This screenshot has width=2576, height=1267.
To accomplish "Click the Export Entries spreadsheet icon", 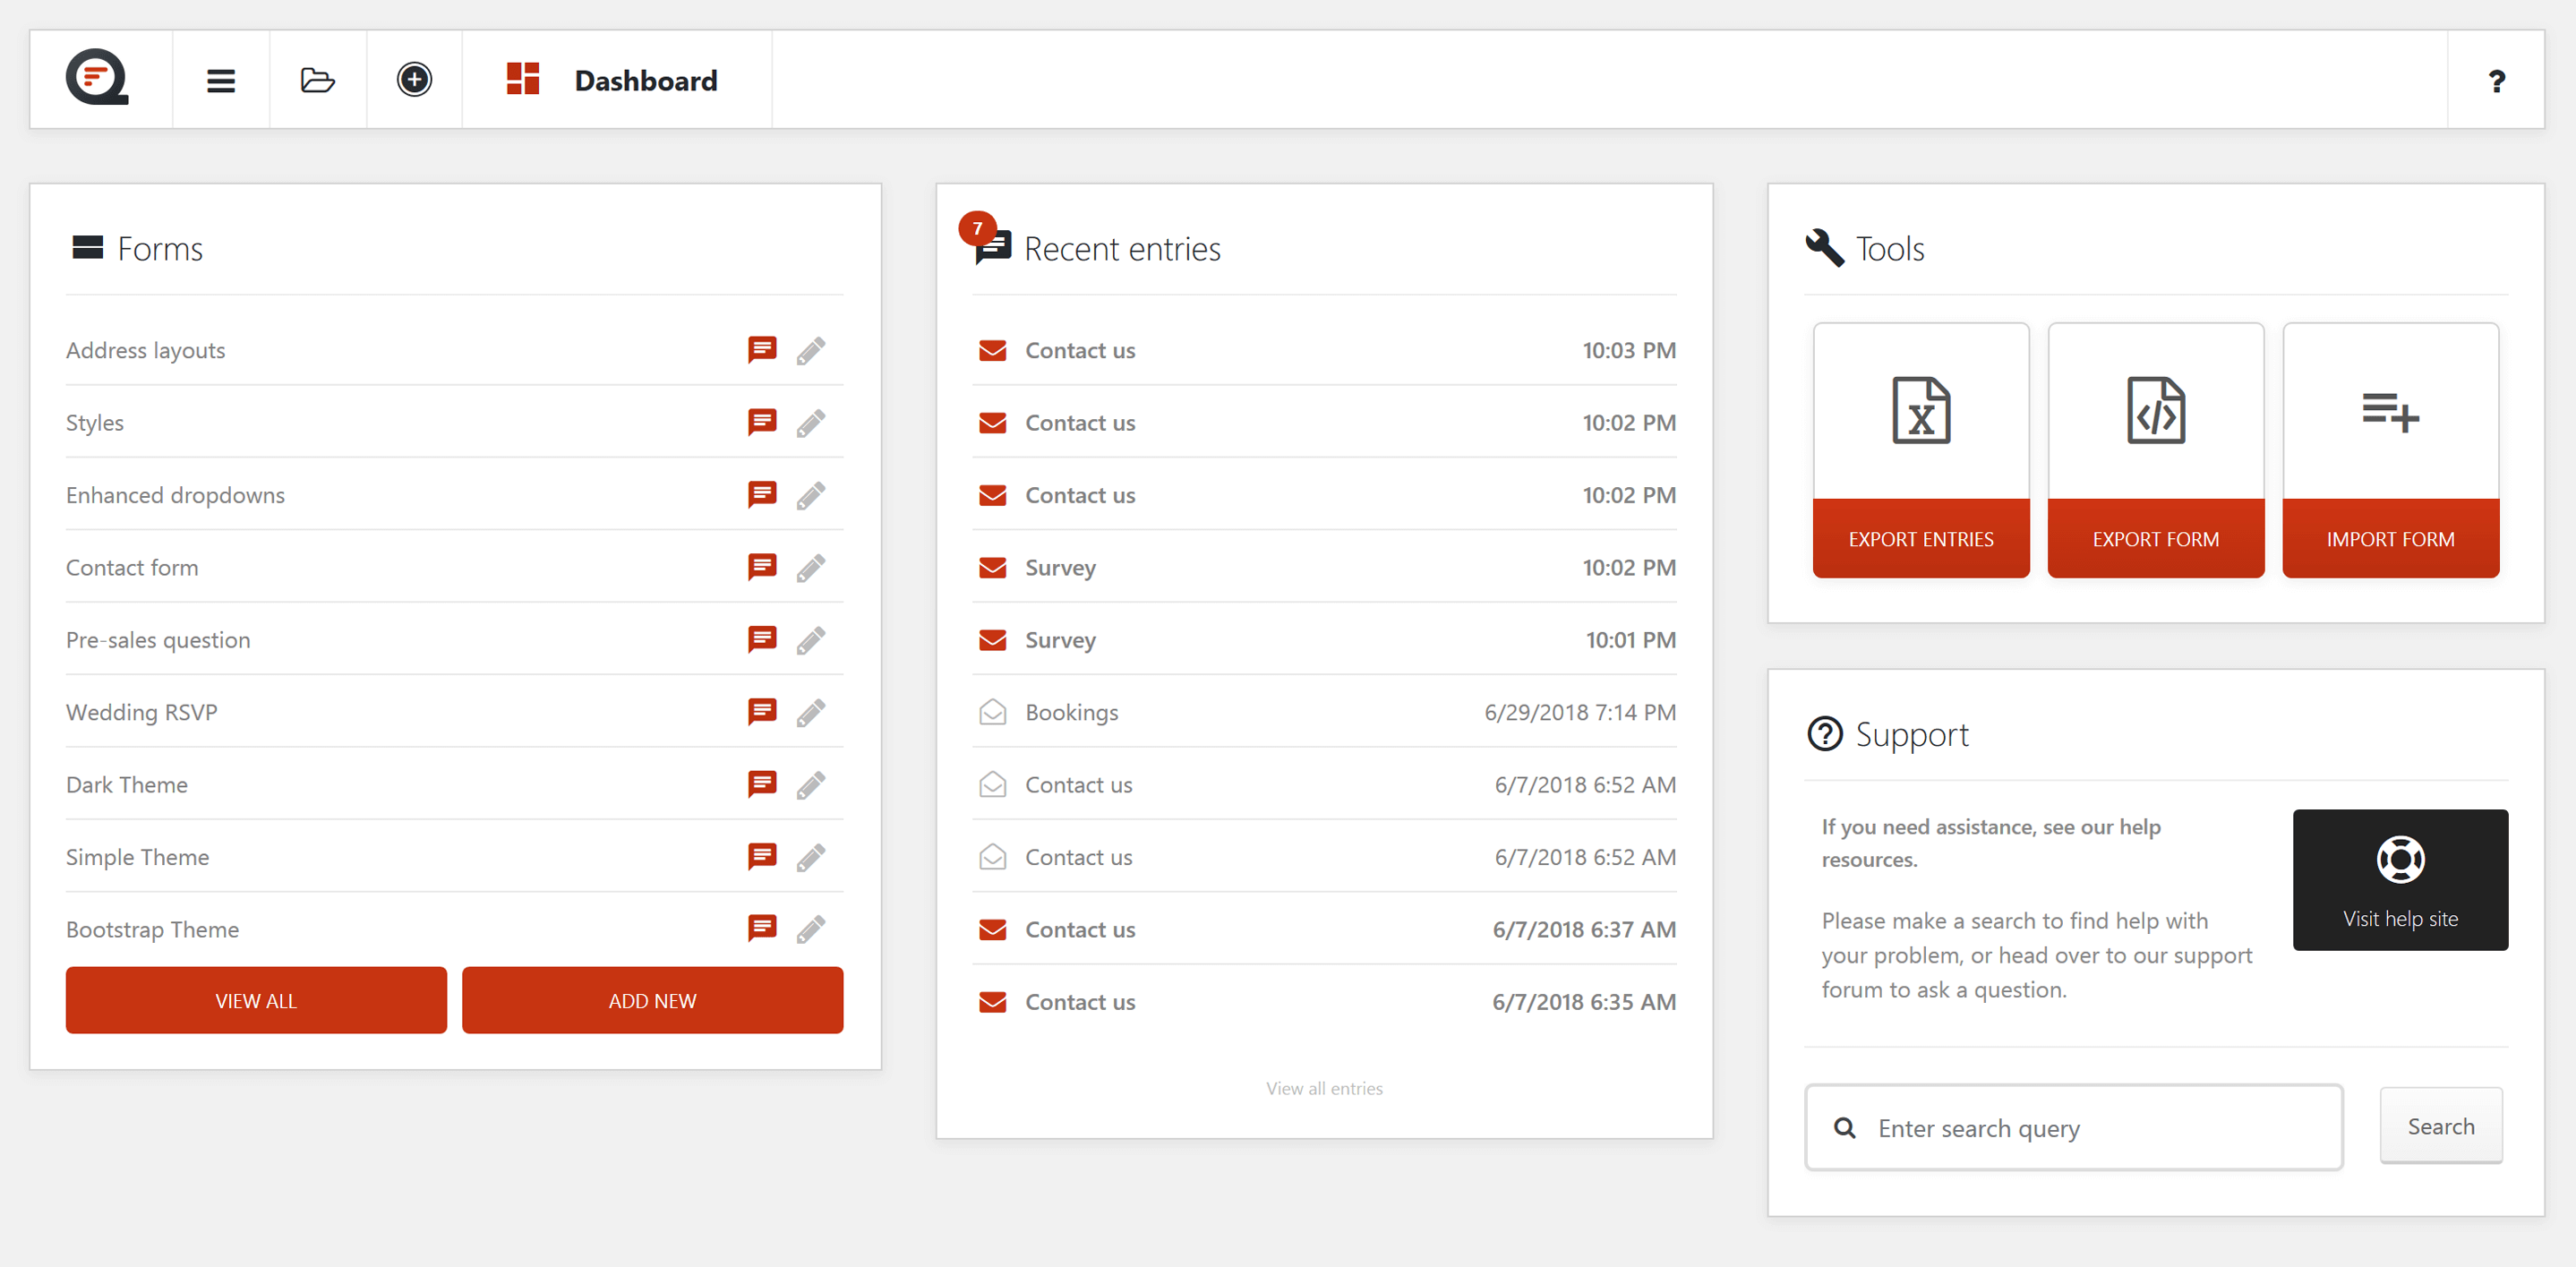I will [x=1920, y=410].
